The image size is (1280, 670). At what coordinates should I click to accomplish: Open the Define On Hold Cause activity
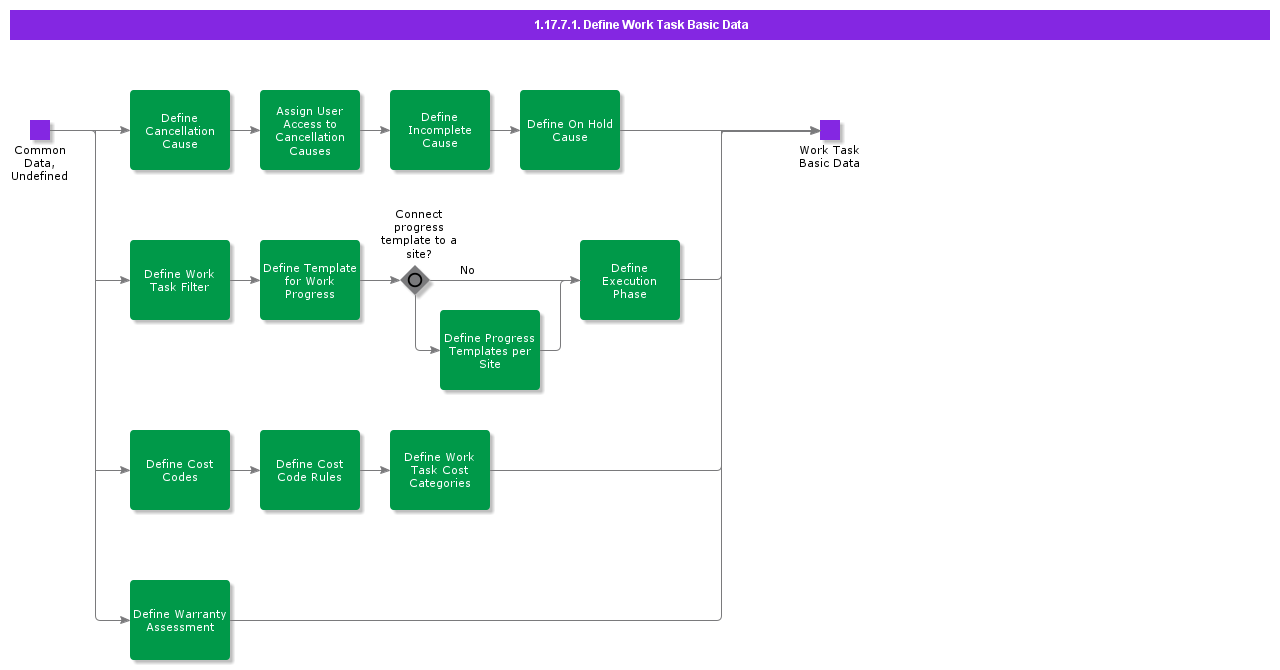(570, 130)
